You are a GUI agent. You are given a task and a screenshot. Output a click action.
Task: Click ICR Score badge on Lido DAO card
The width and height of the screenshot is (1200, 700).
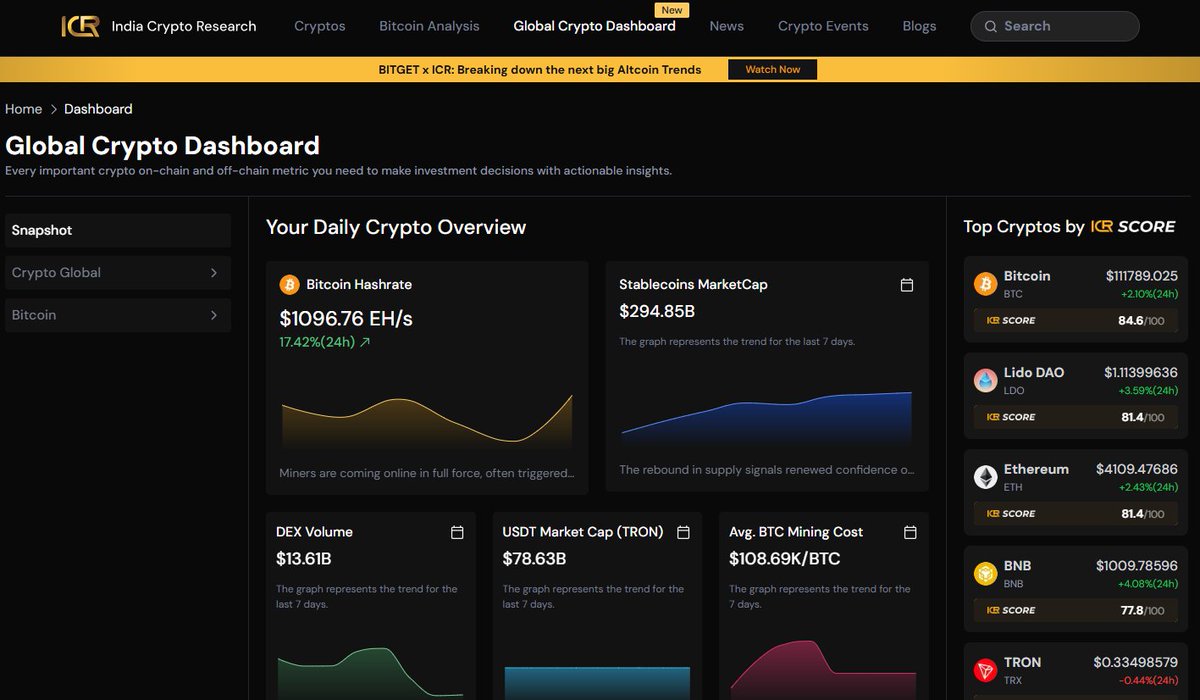tap(1011, 417)
